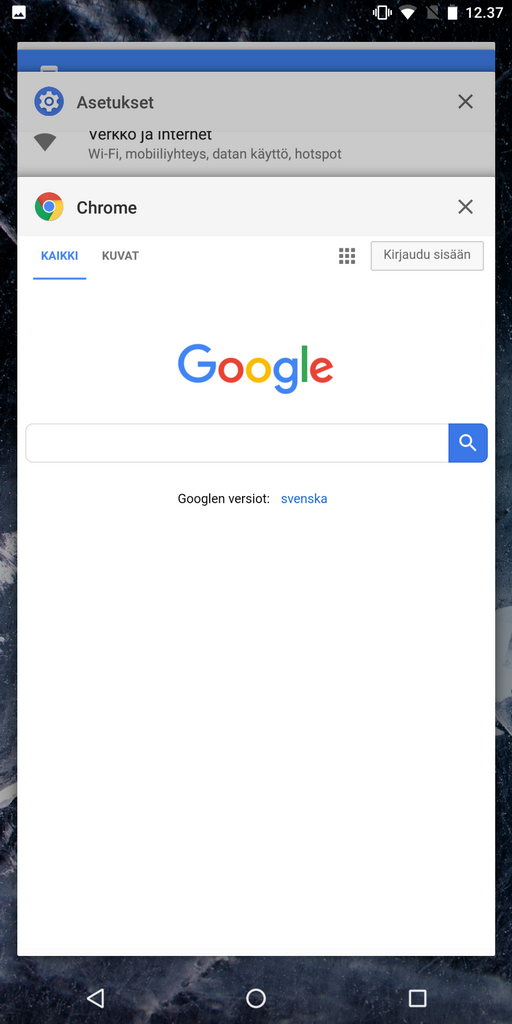The height and width of the screenshot is (1024, 512).
Task: Dismiss the Asetukset card from recents
Action: (x=465, y=101)
